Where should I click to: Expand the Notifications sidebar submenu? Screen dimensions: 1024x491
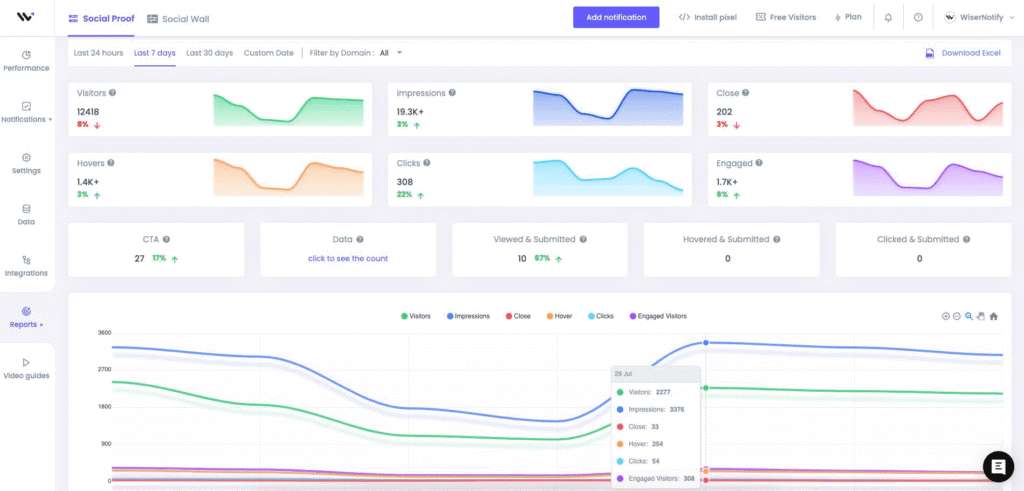pos(26,112)
